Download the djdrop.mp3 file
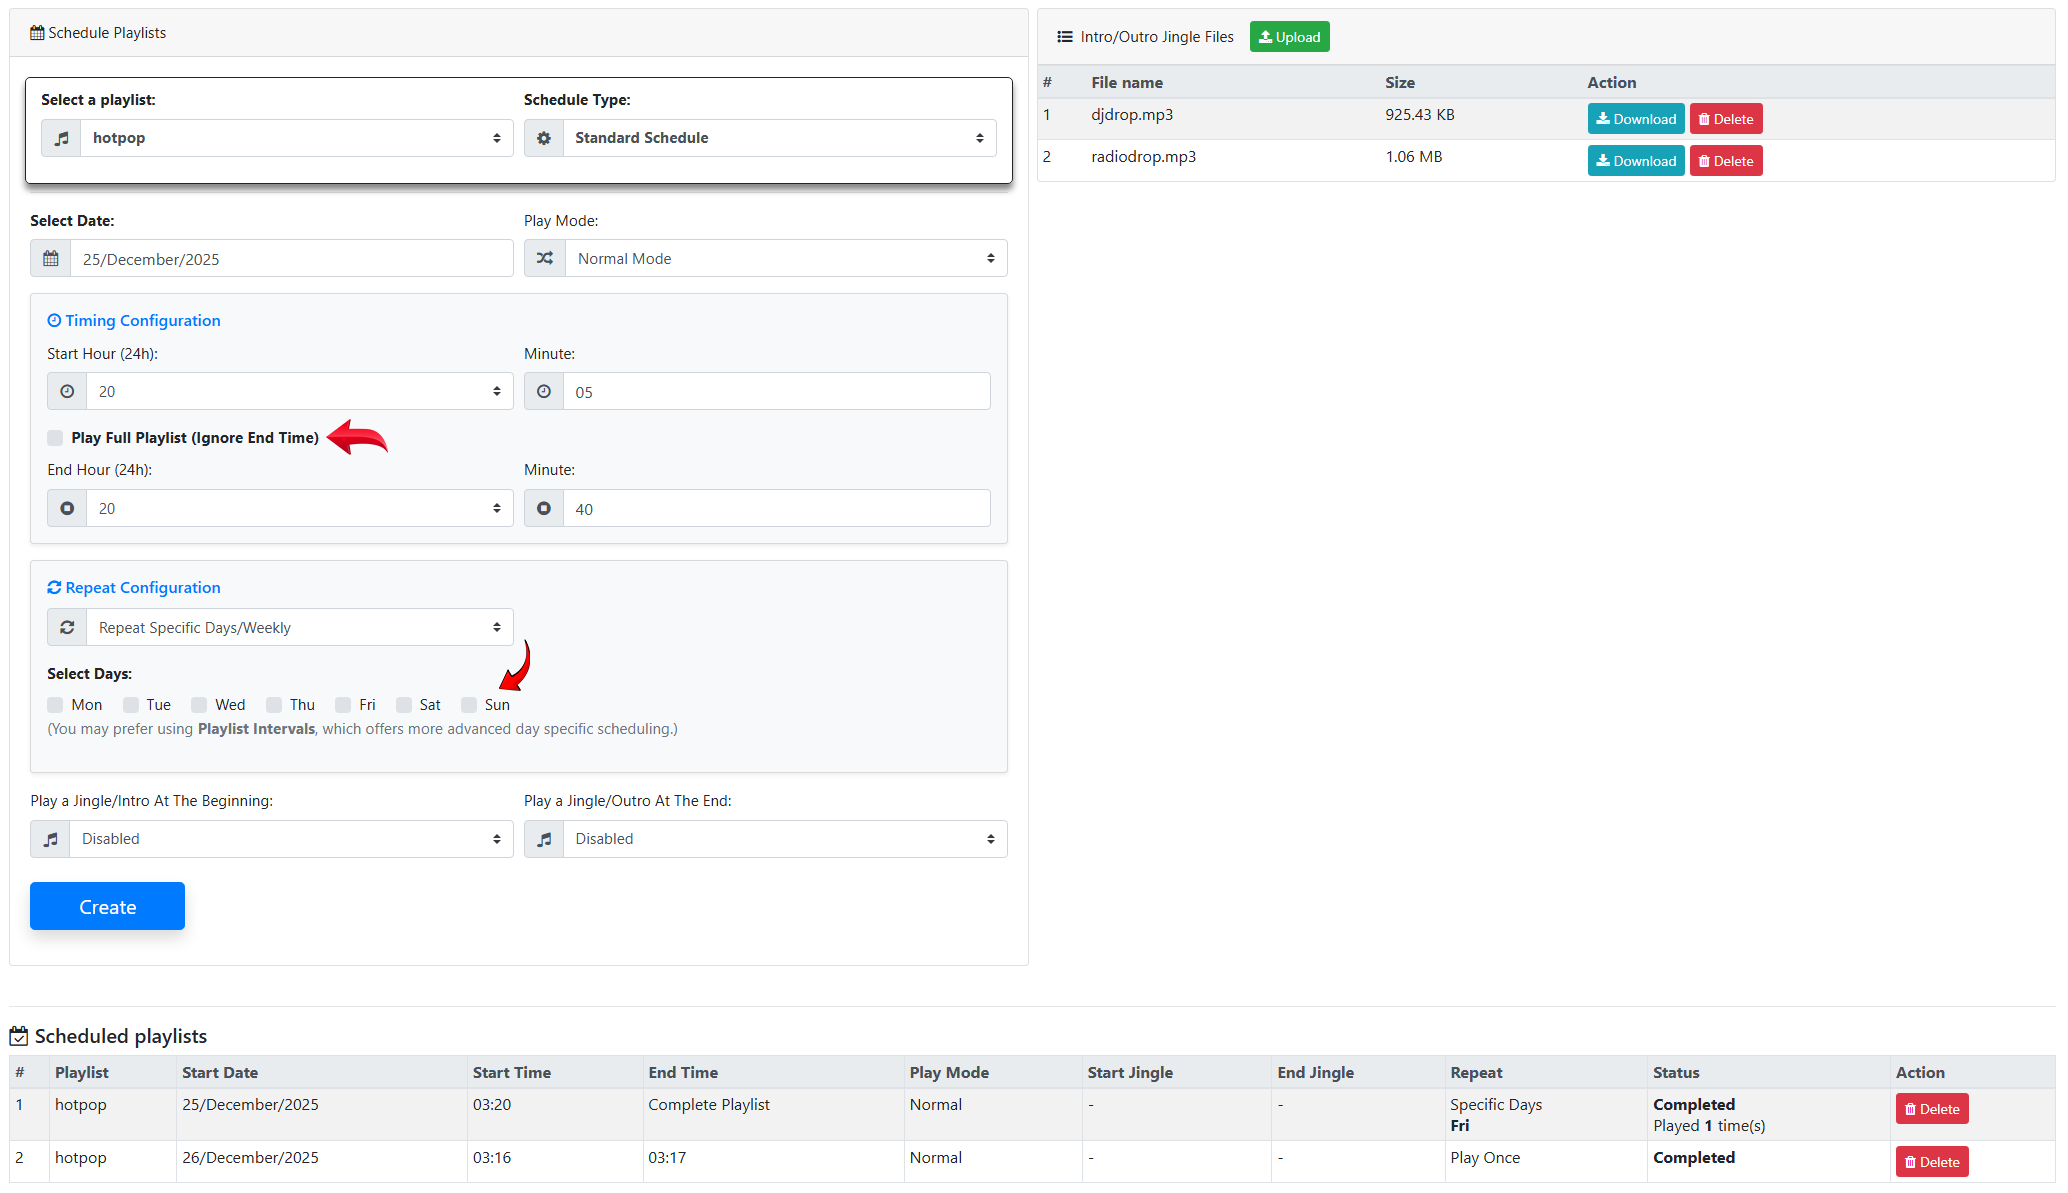 pos(1635,119)
